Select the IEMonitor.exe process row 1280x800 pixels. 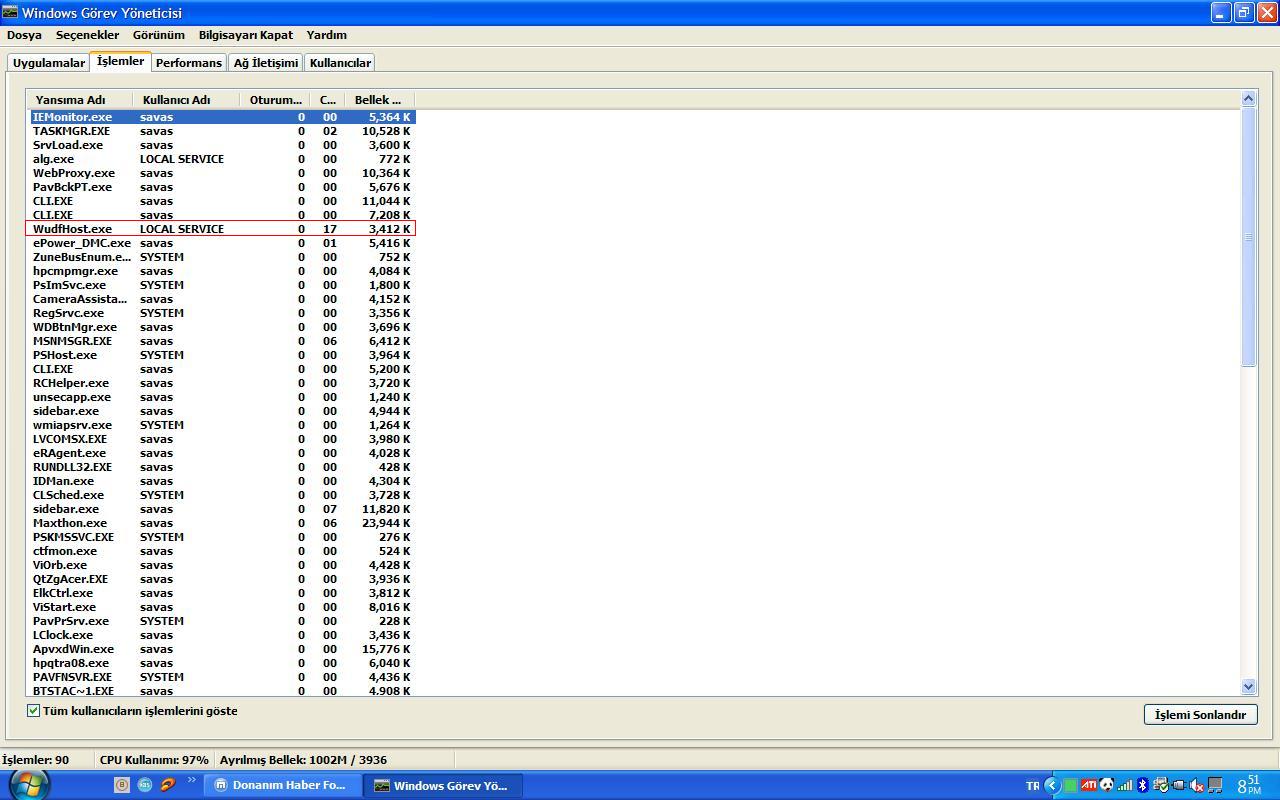click(x=221, y=117)
